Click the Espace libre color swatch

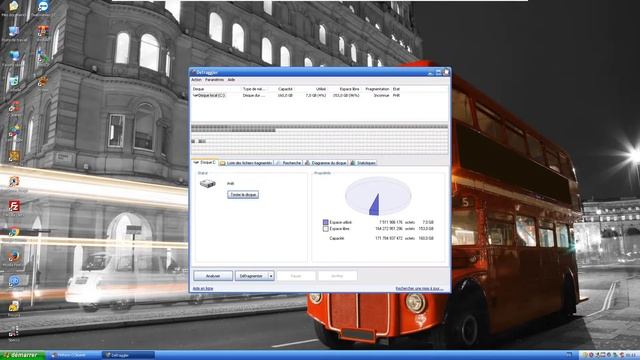tap(325, 229)
